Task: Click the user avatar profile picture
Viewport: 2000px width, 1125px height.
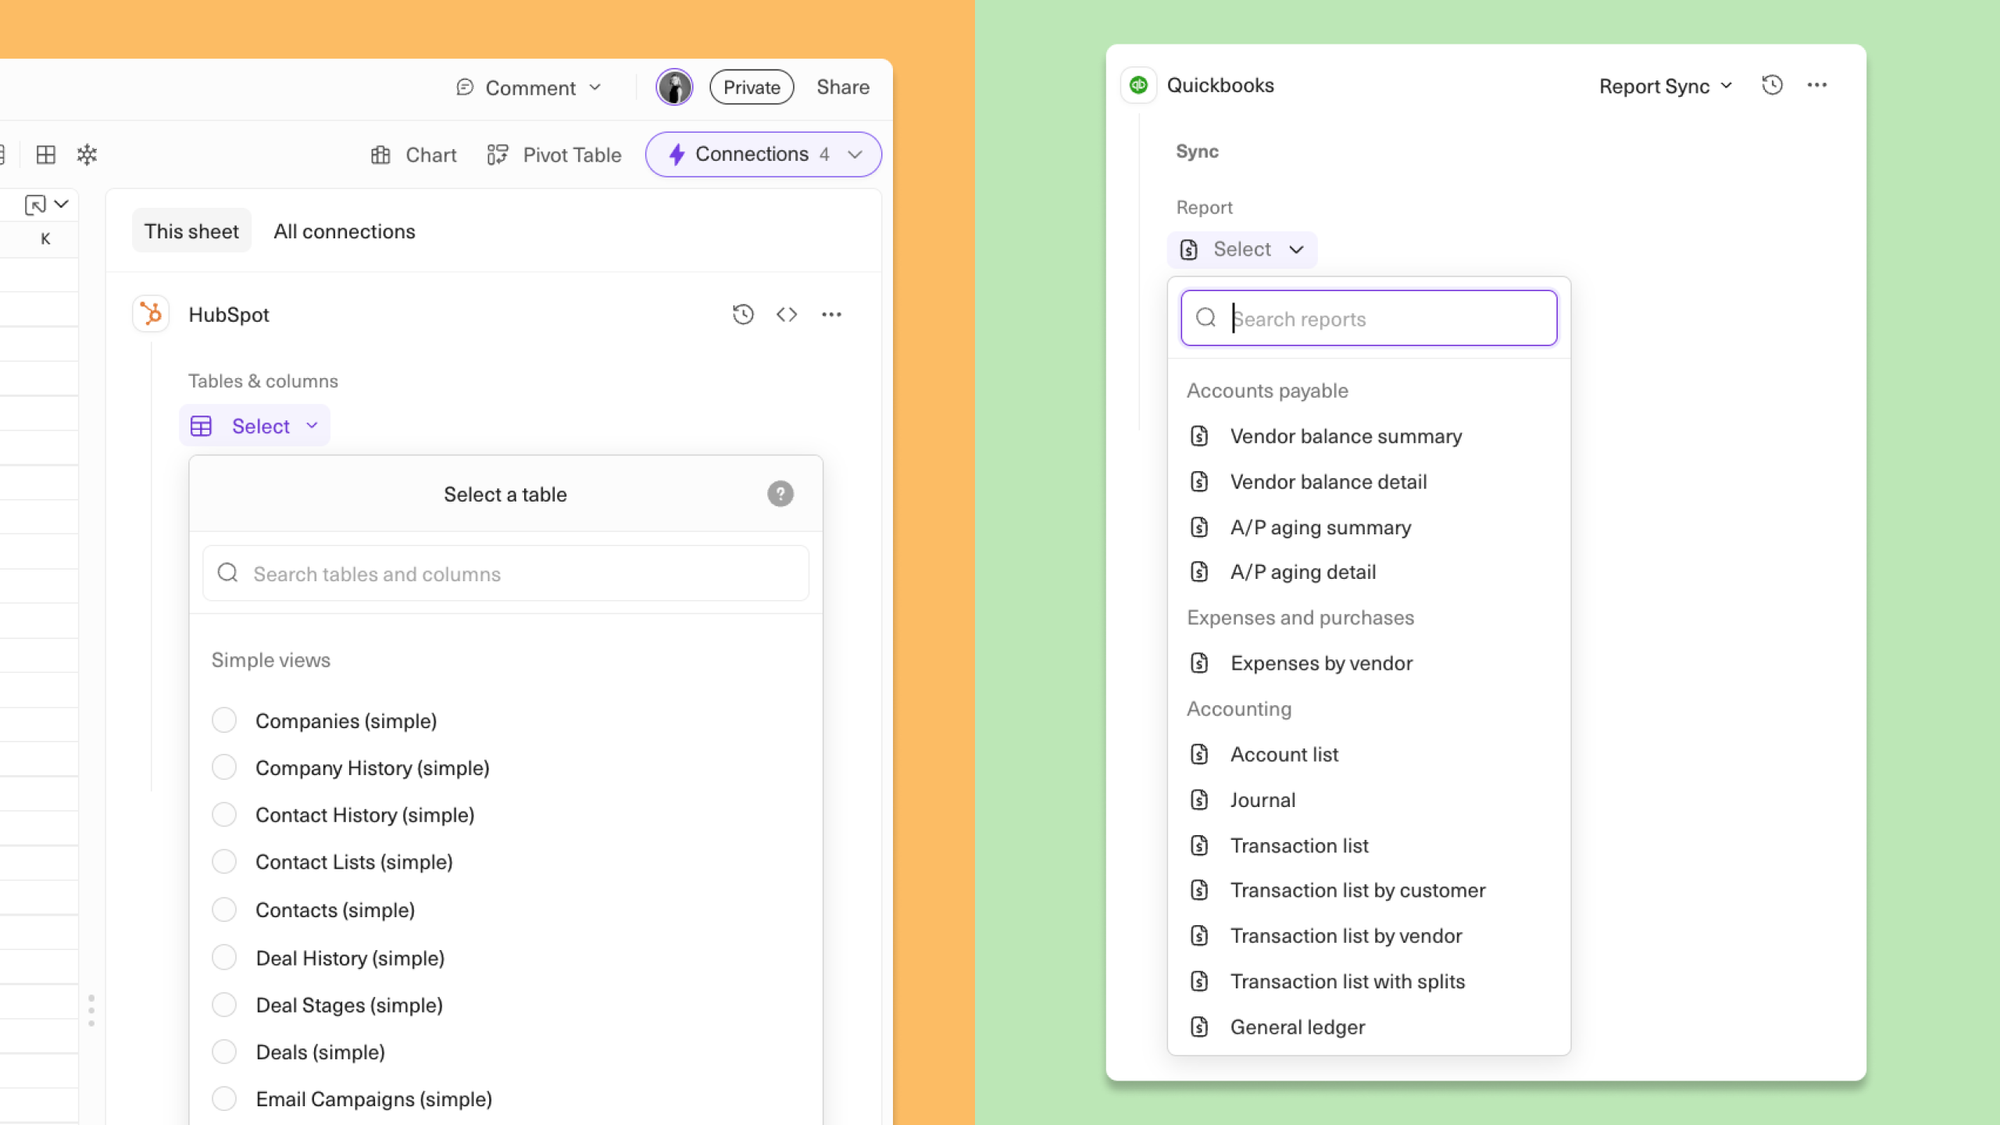Action: click(x=674, y=87)
